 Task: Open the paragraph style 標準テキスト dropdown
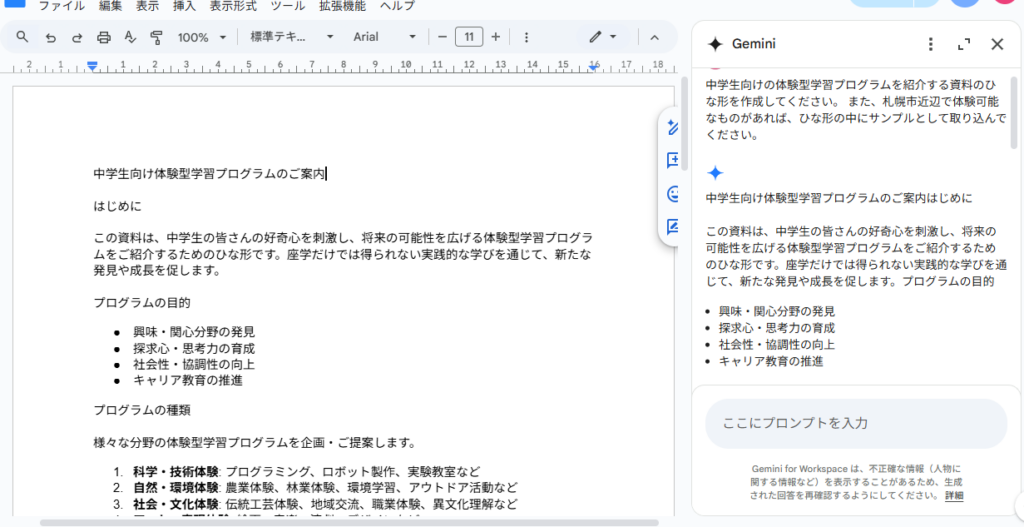pos(292,37)
